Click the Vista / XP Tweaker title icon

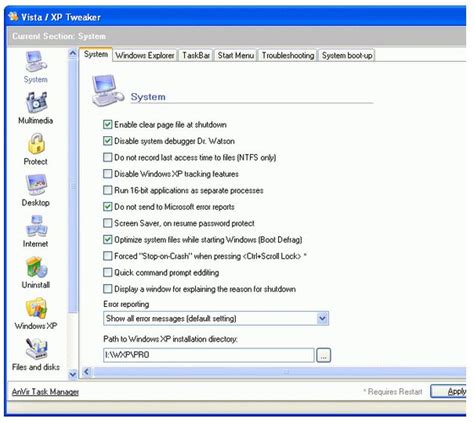click(x=13, y=16)
